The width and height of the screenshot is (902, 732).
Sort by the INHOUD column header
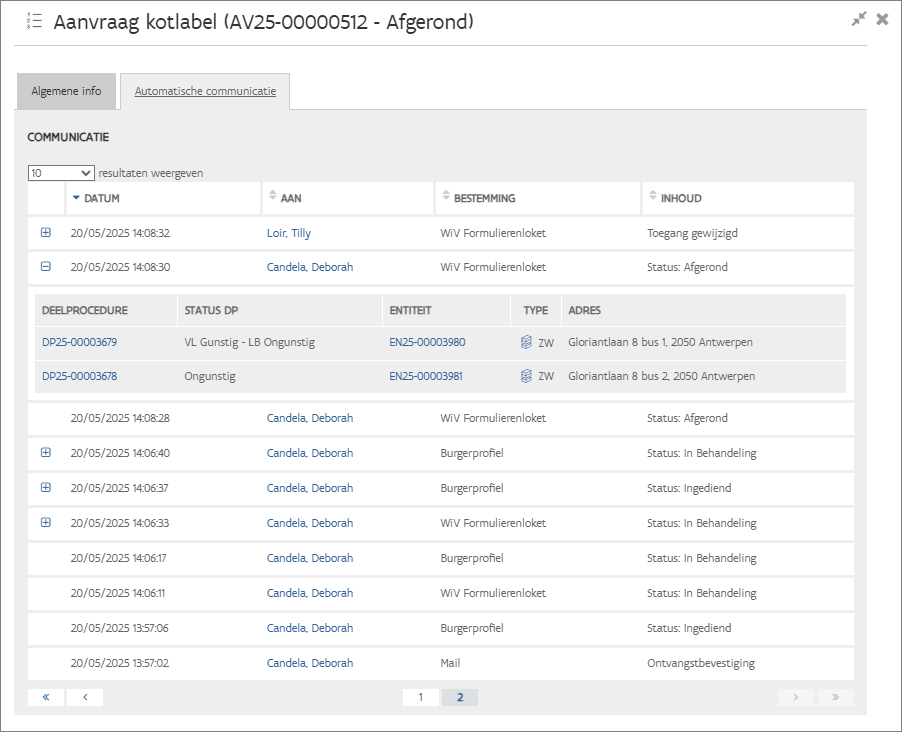680,198
